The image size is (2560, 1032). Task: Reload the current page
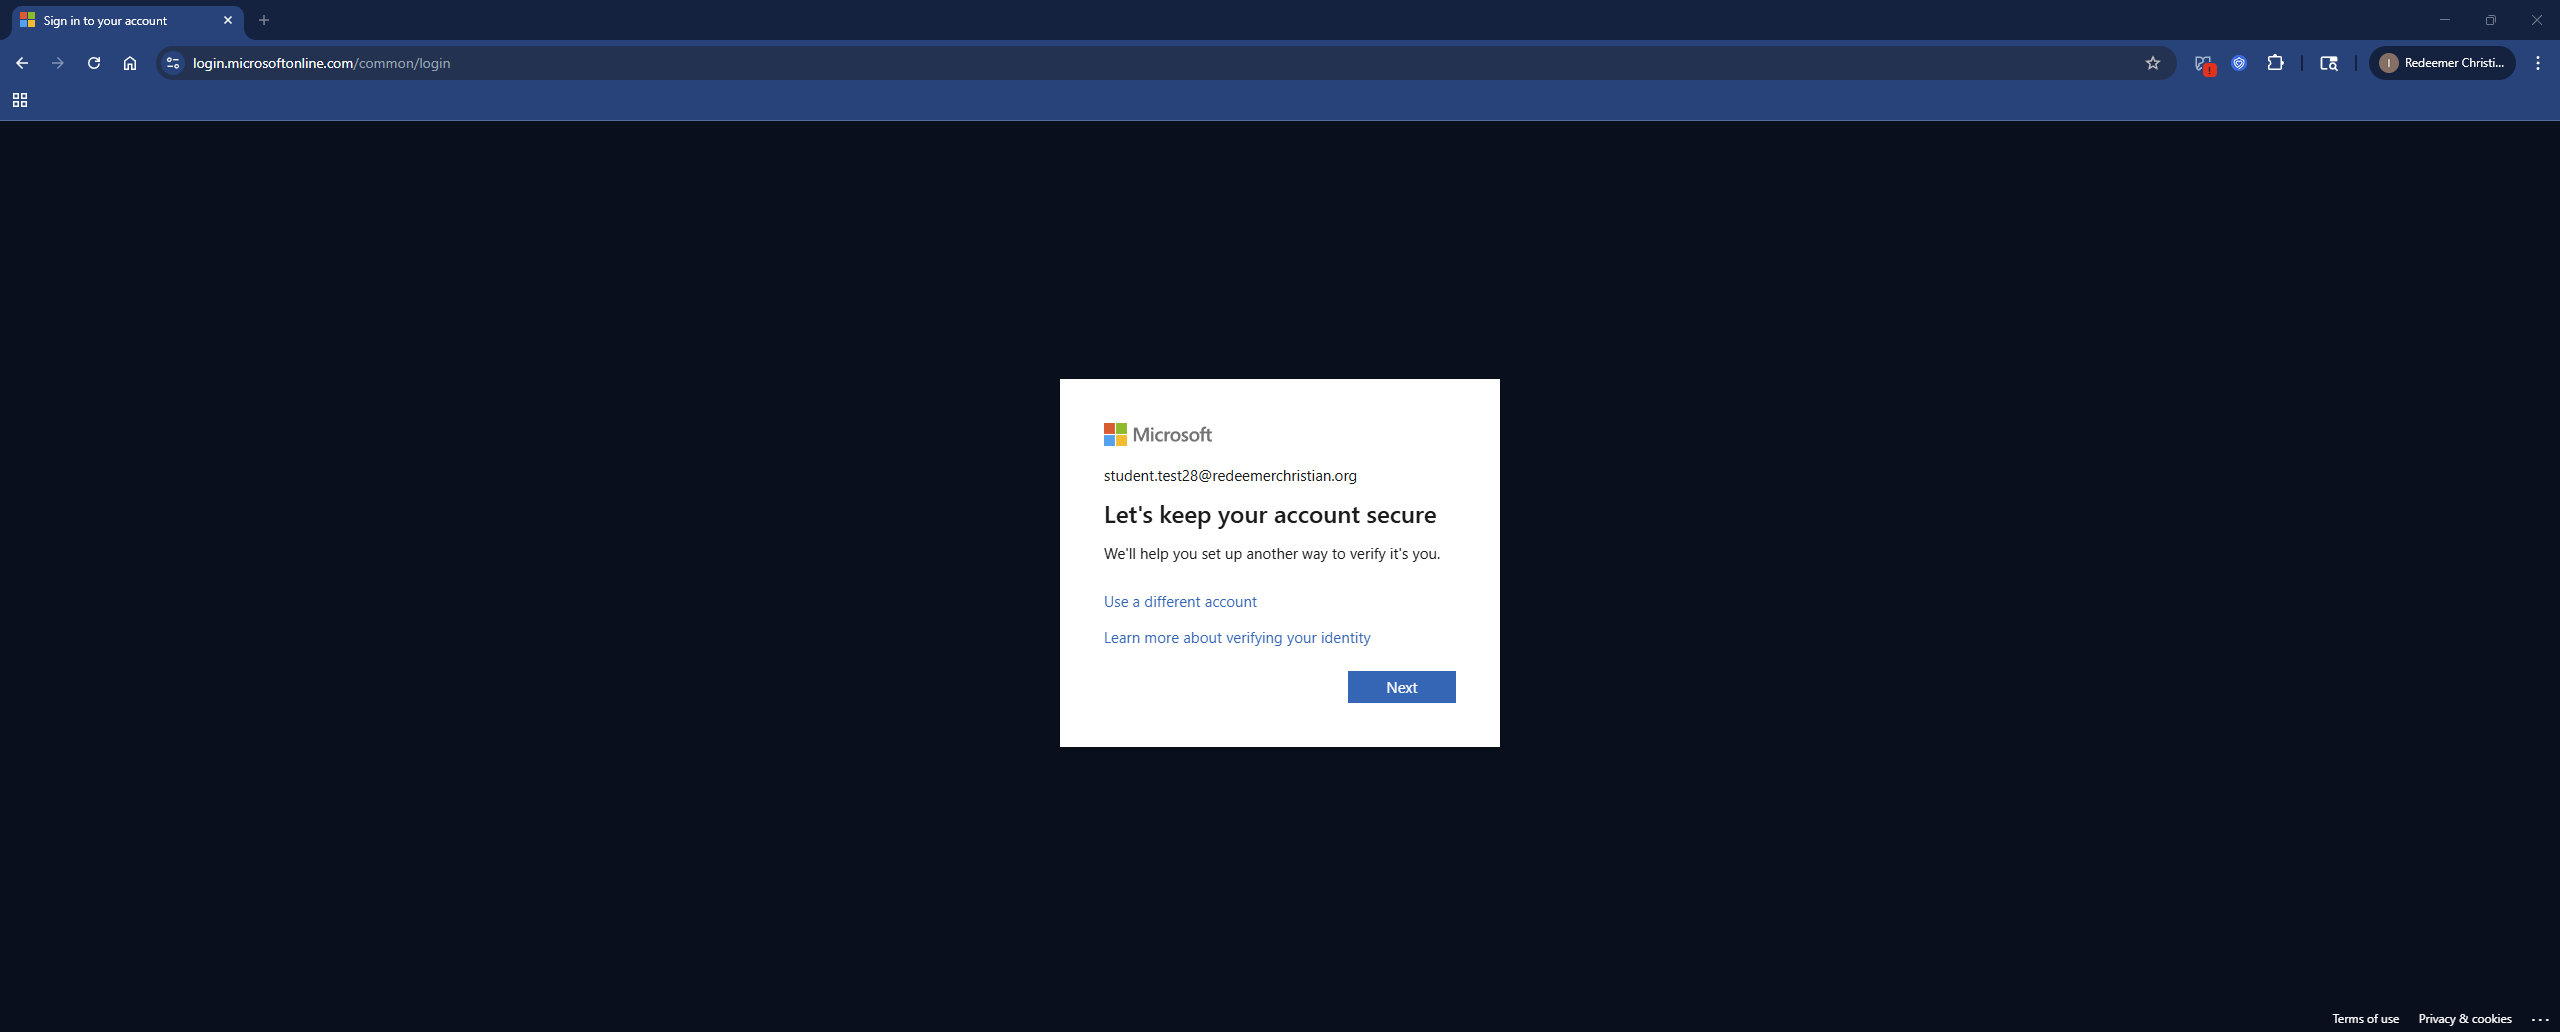[x=94, y=63]
